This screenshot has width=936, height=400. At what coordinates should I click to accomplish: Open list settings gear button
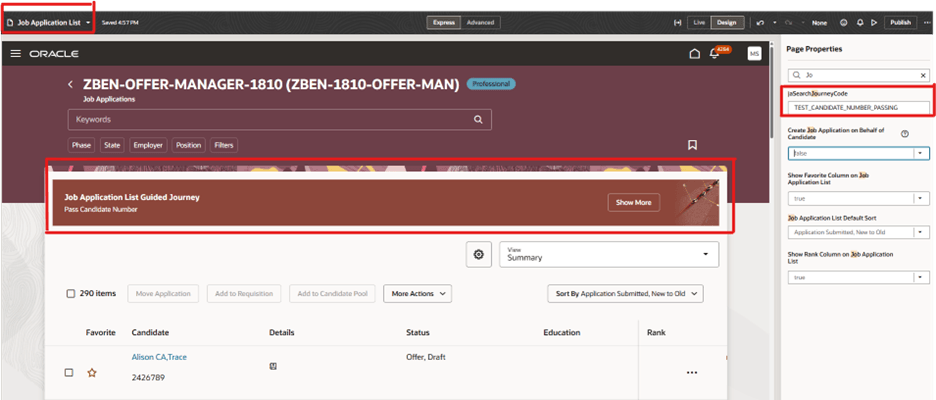point(478,254)
